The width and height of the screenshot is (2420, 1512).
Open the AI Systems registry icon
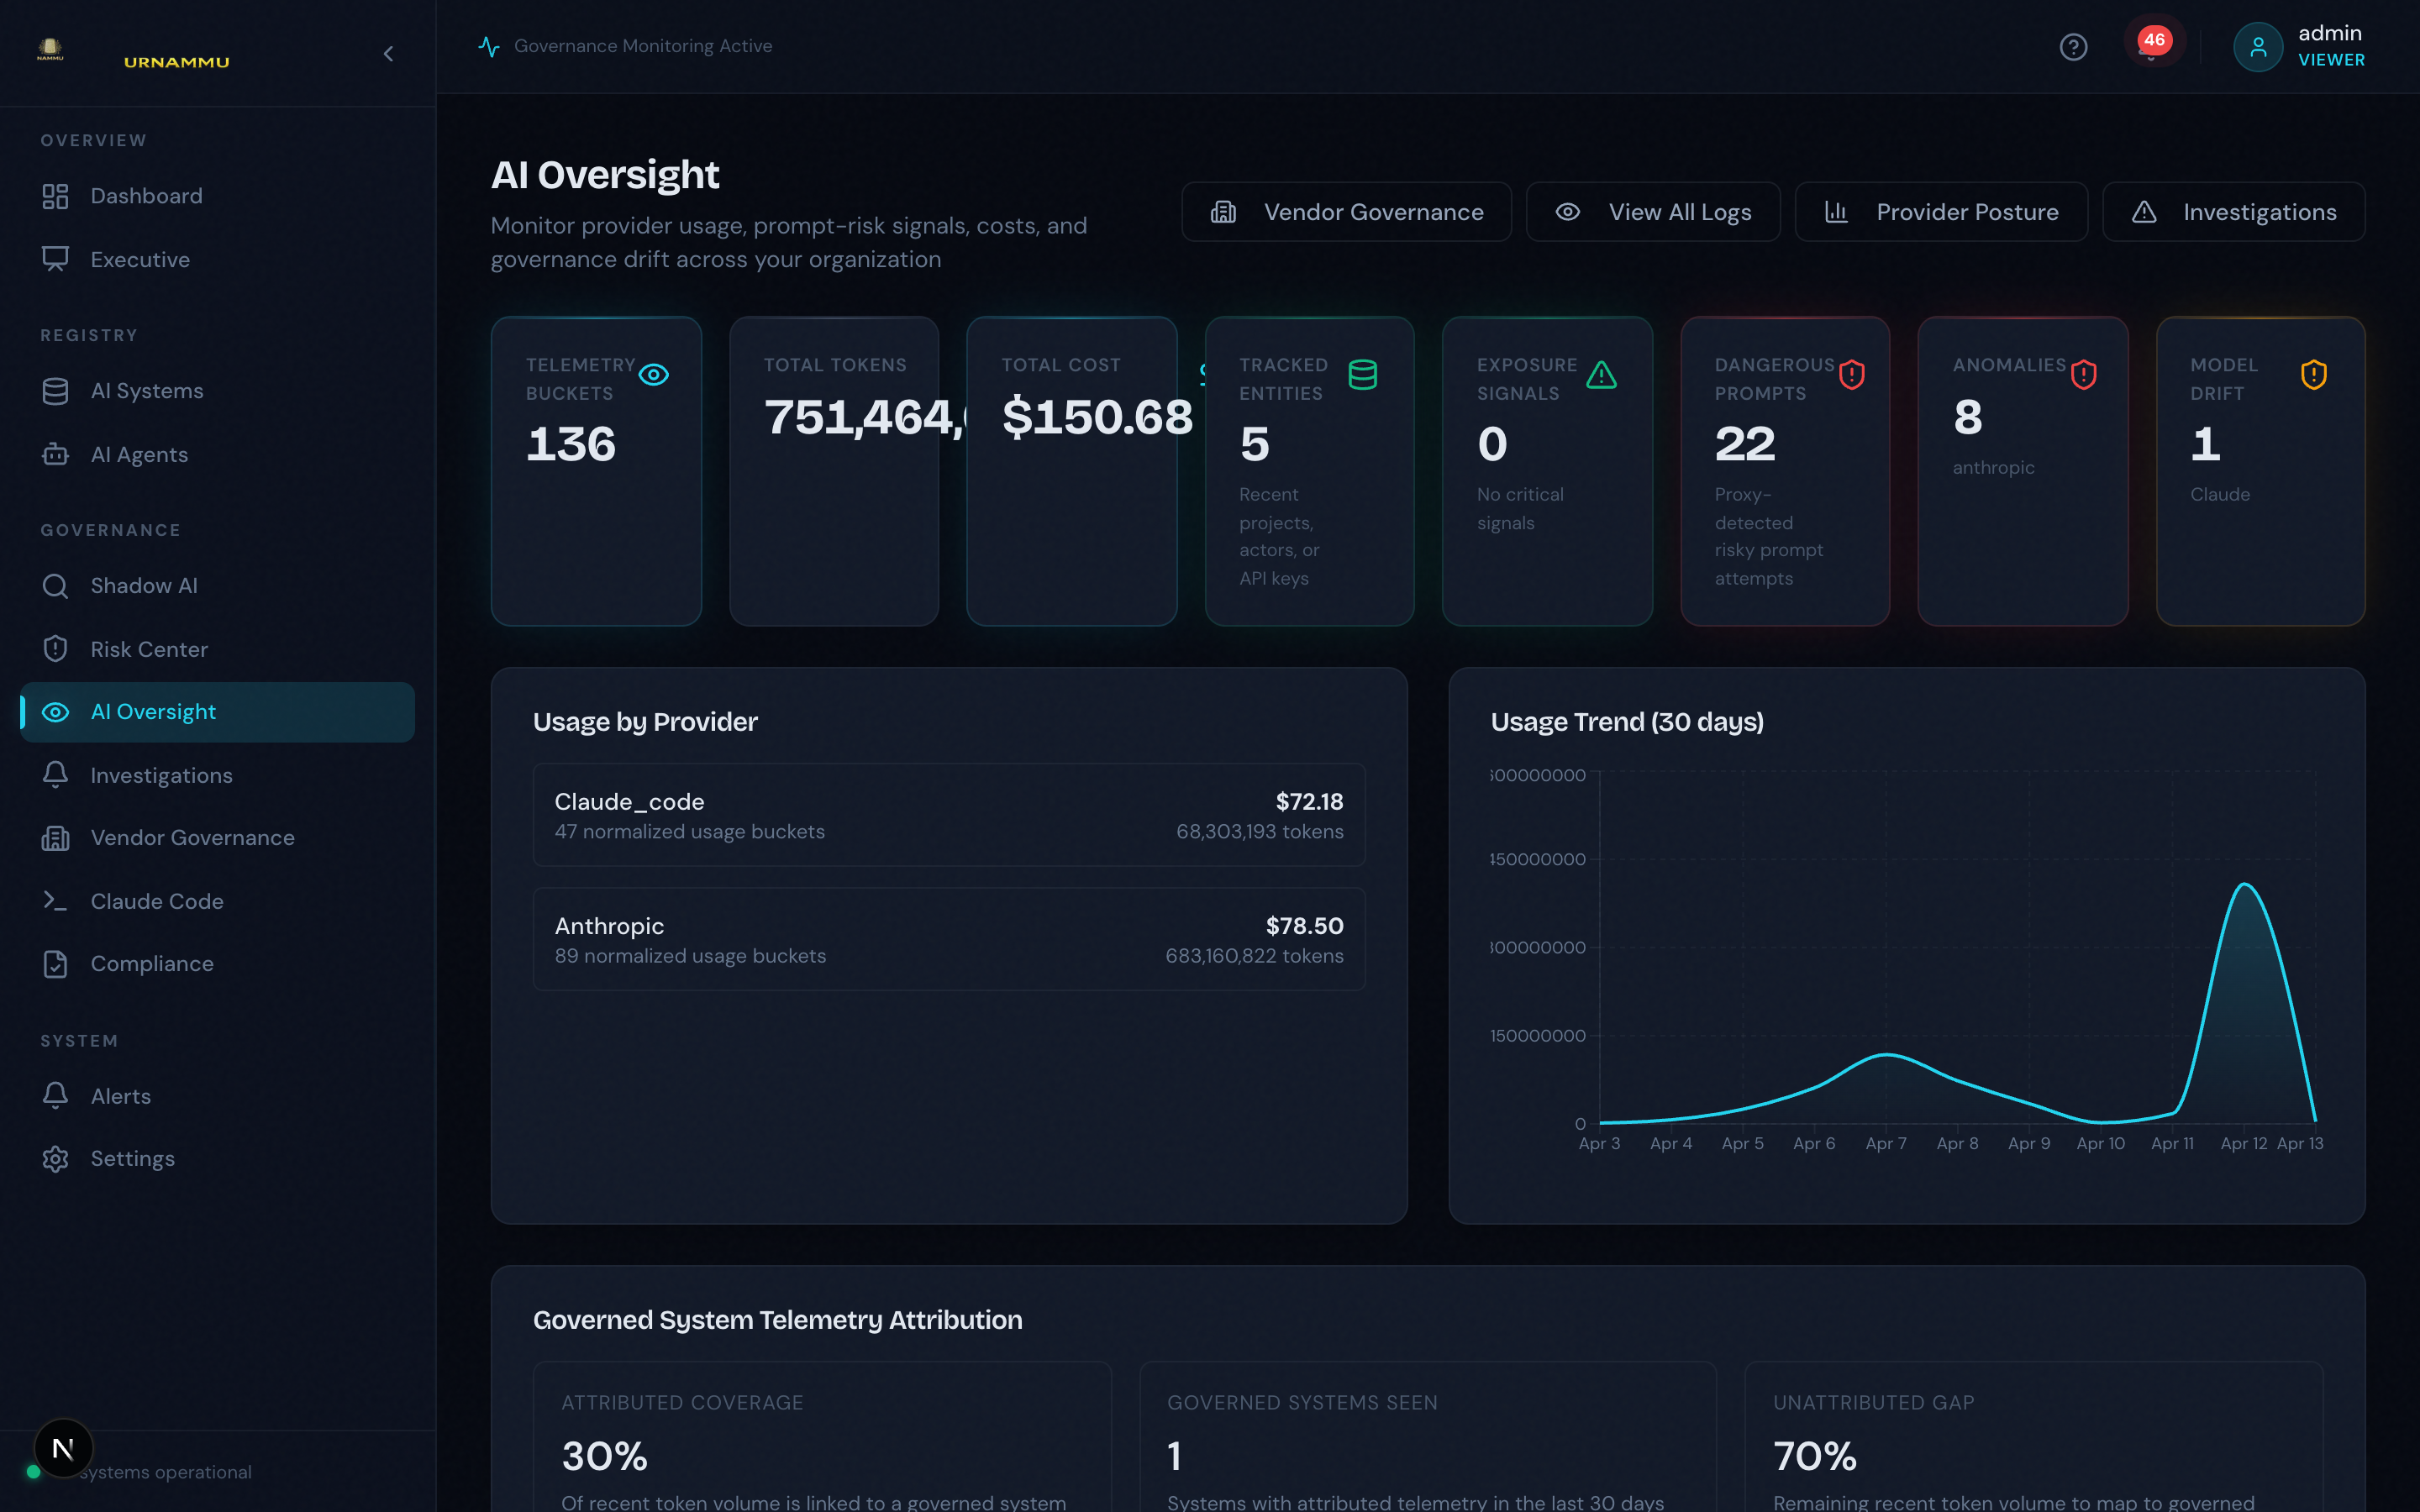tap(55, 390)
